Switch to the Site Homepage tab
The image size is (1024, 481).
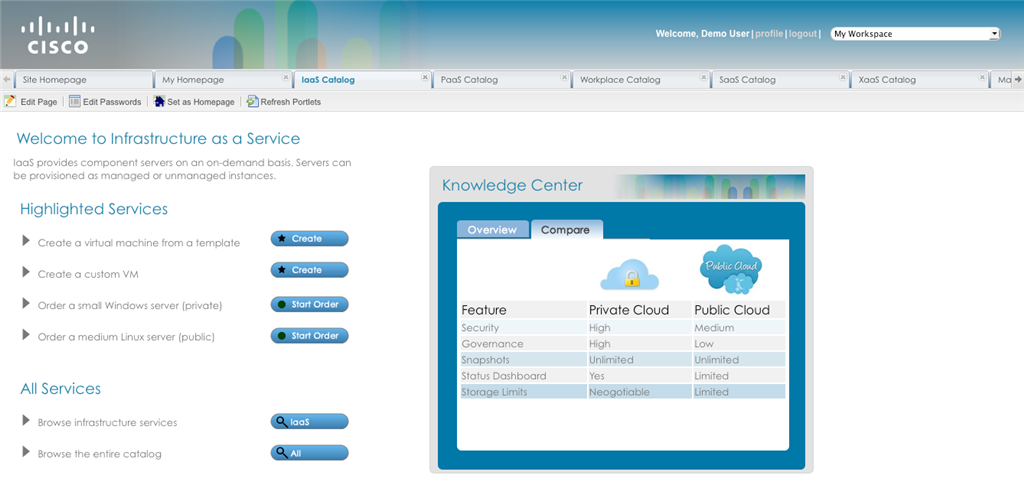83,80
